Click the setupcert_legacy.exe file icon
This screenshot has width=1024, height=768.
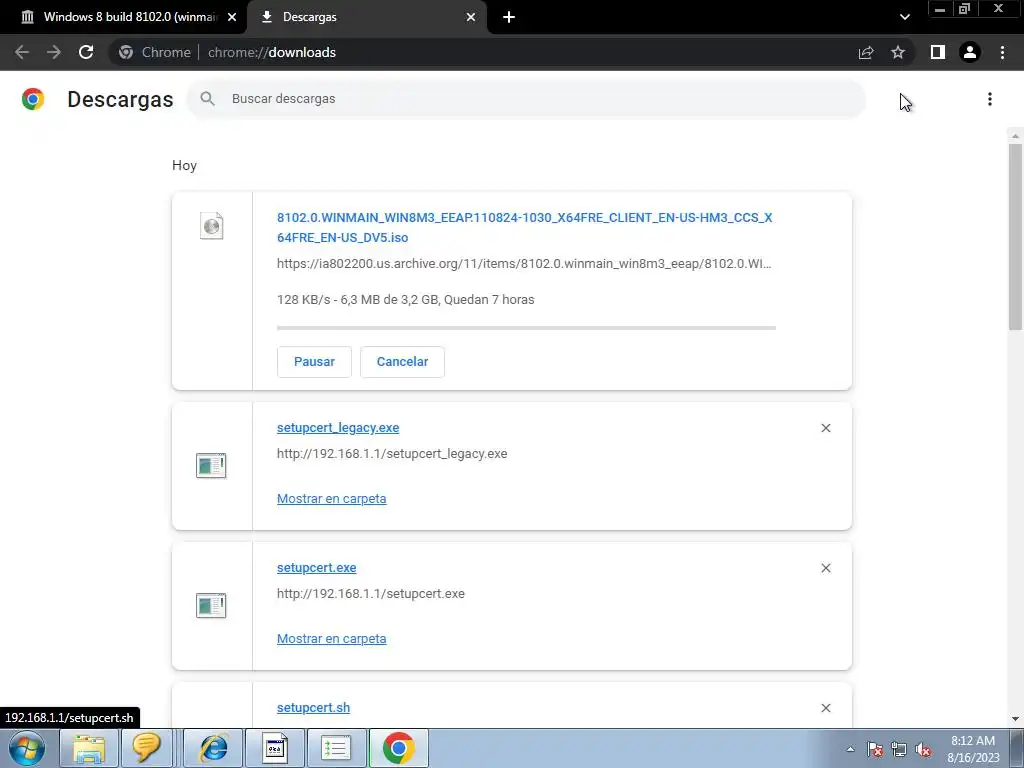tap(211, 466)
